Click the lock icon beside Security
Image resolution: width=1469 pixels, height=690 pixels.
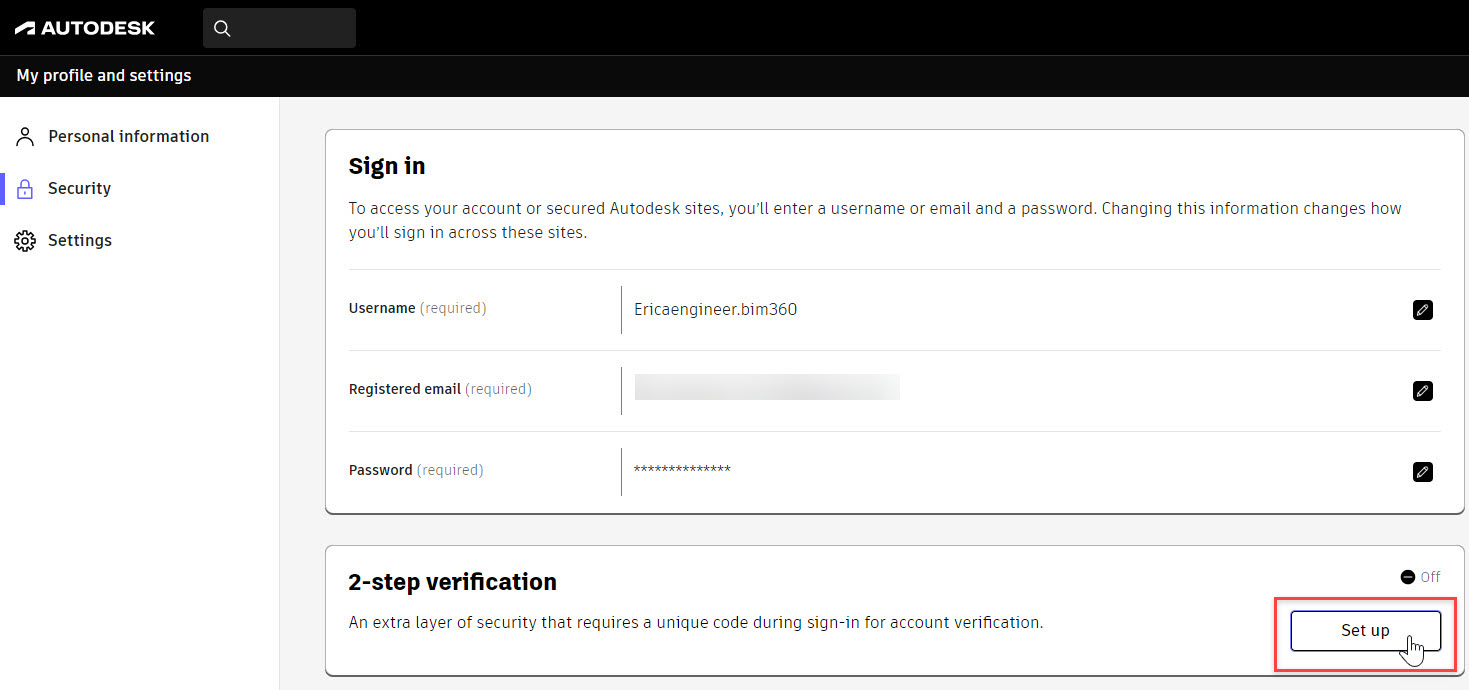point(26,189)
